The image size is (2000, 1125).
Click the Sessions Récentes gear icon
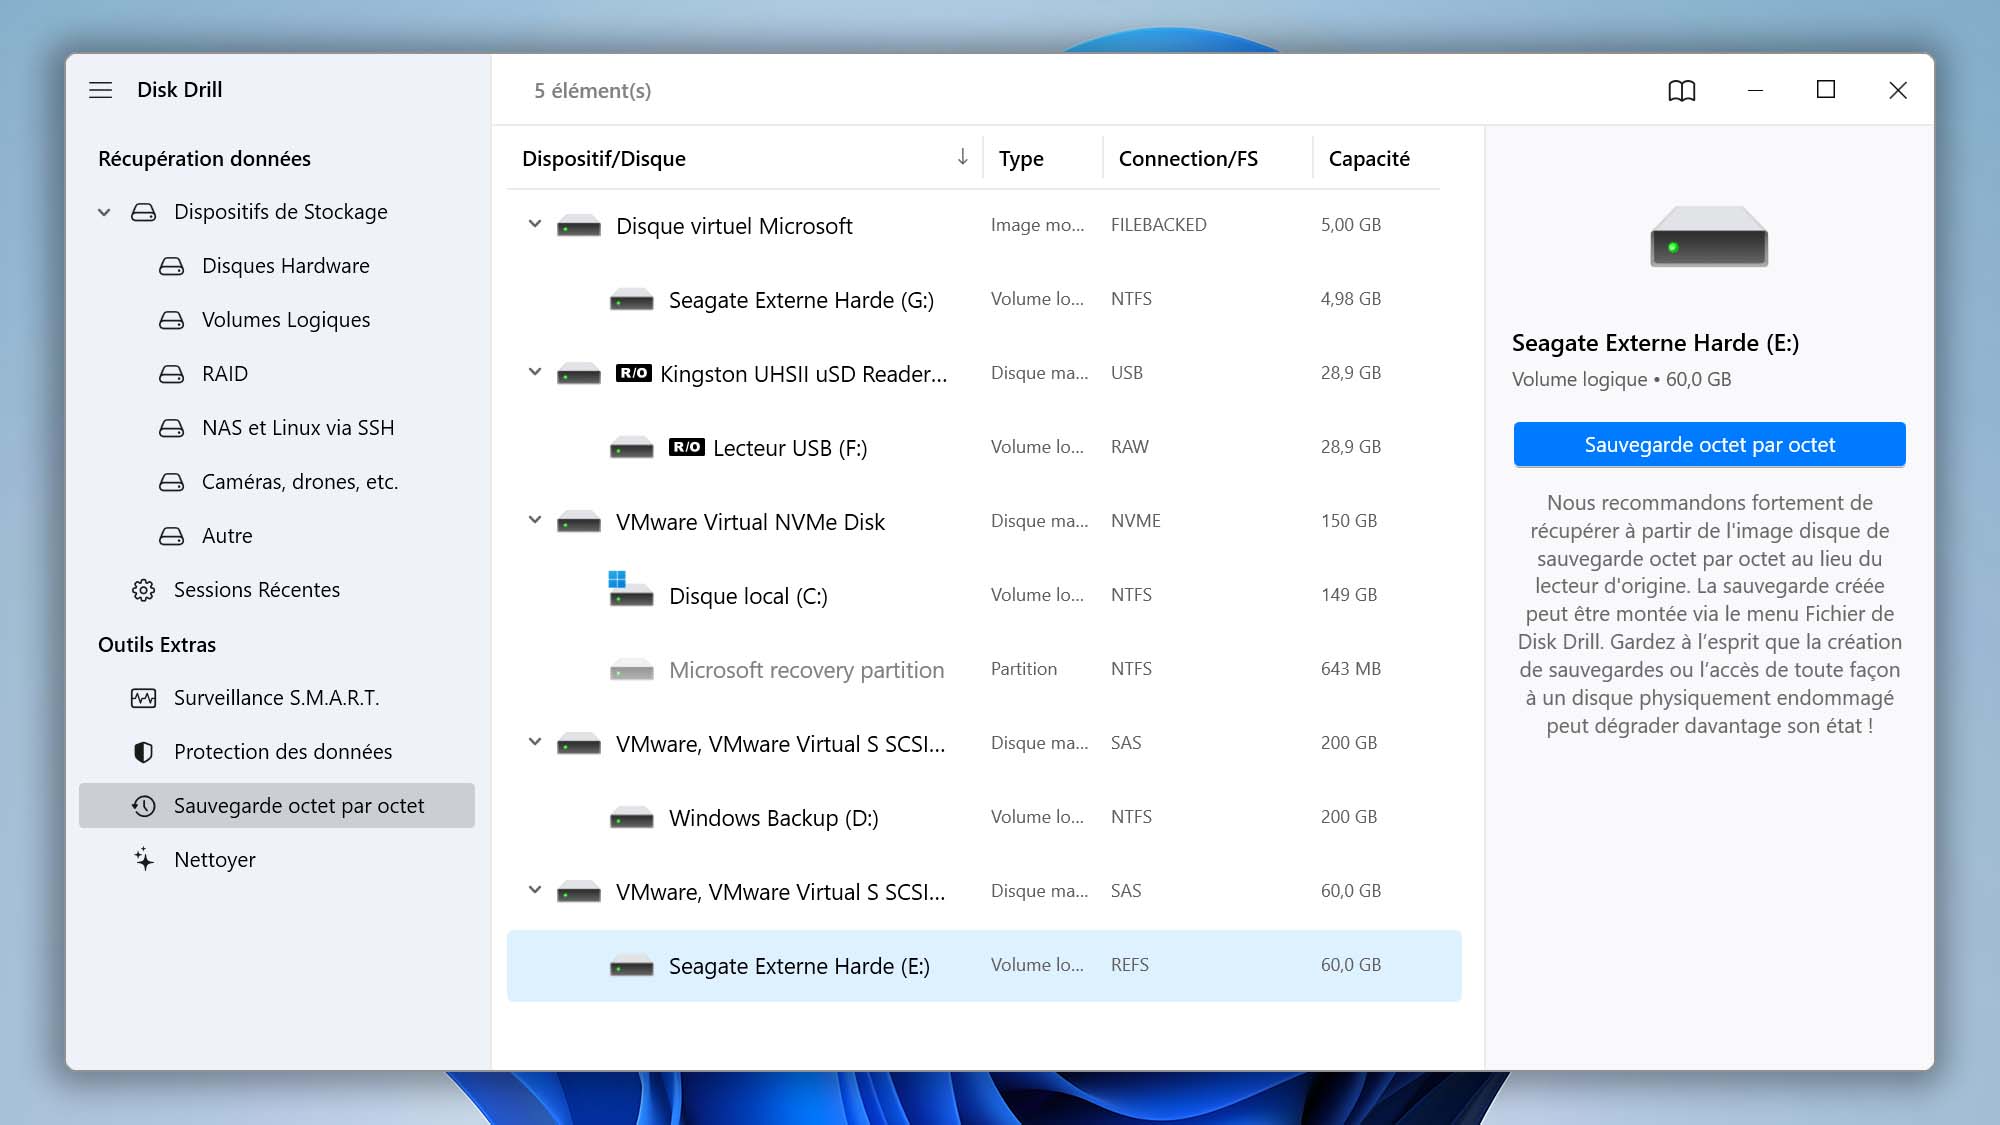[x=144, y=590]
